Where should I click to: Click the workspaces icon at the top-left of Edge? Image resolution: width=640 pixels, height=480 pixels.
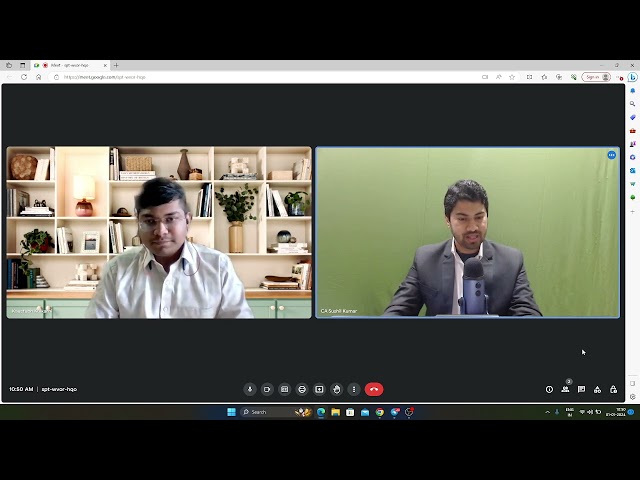9,65
